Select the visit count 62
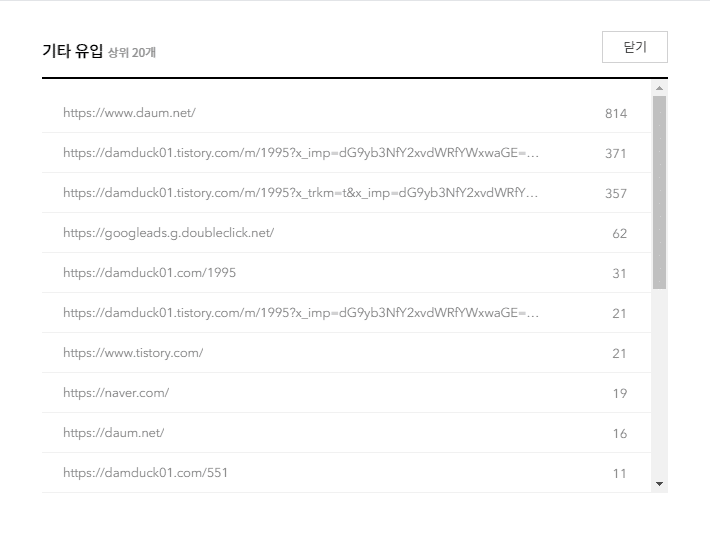Image resolution: width=710 pixels, height=539 pixels. click(x=619, y=233)
